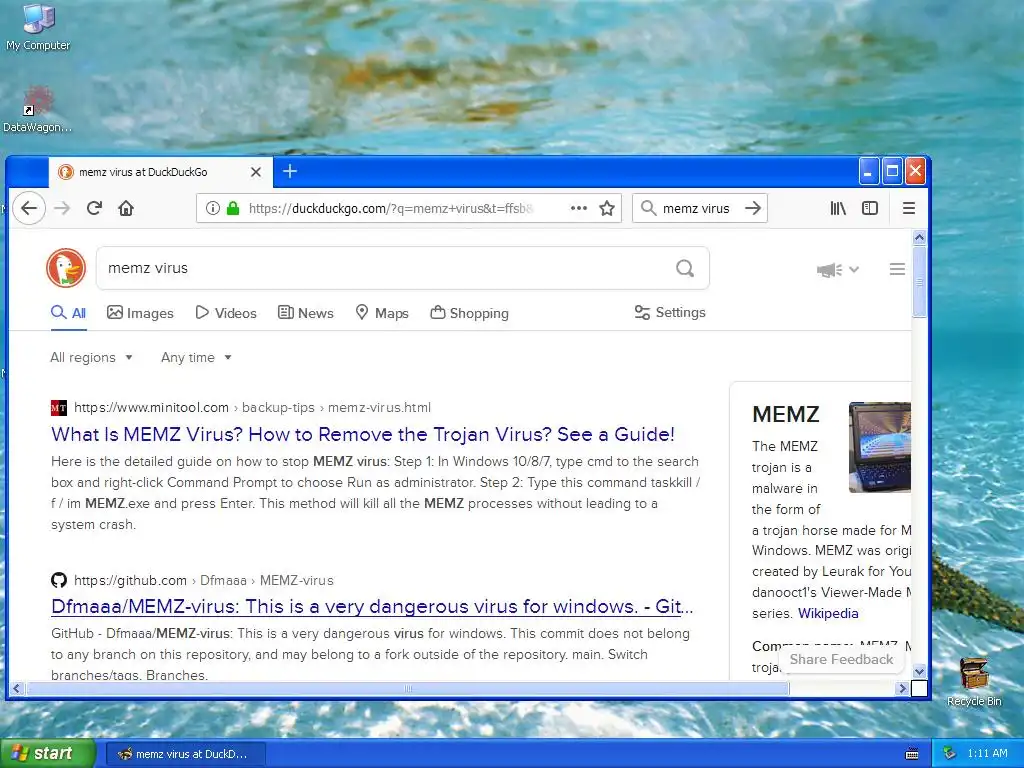
Task: Select the DataWagon desktop shortcut
Action: 37,110
